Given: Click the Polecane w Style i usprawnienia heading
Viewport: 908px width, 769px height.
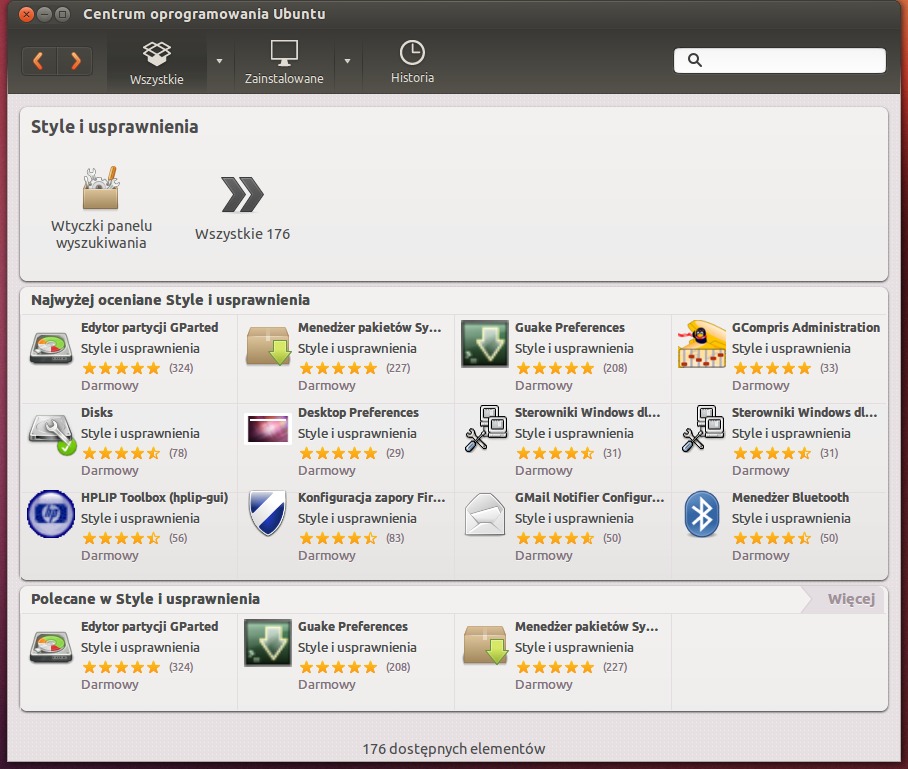Looking at the screenshot, I should click(x=145, y=599).
